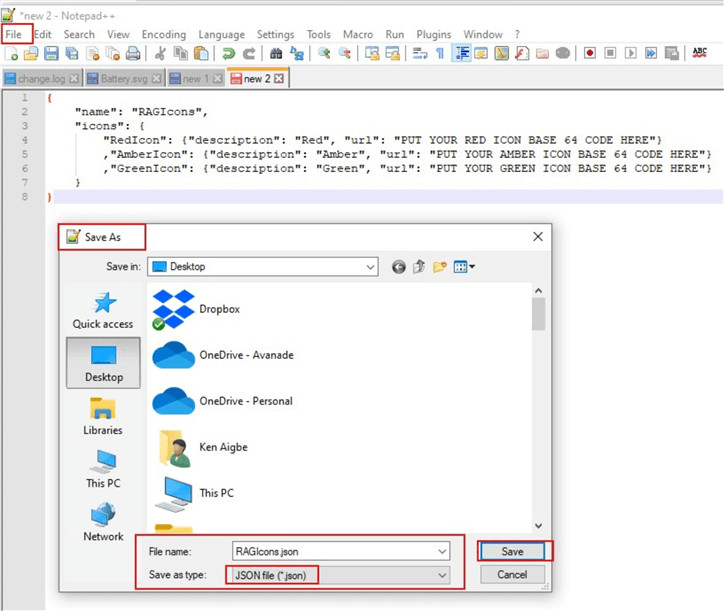This screenshot has width=724, height=611.
Task: Open the View Menu options dropdown
Action: [465, 267]
